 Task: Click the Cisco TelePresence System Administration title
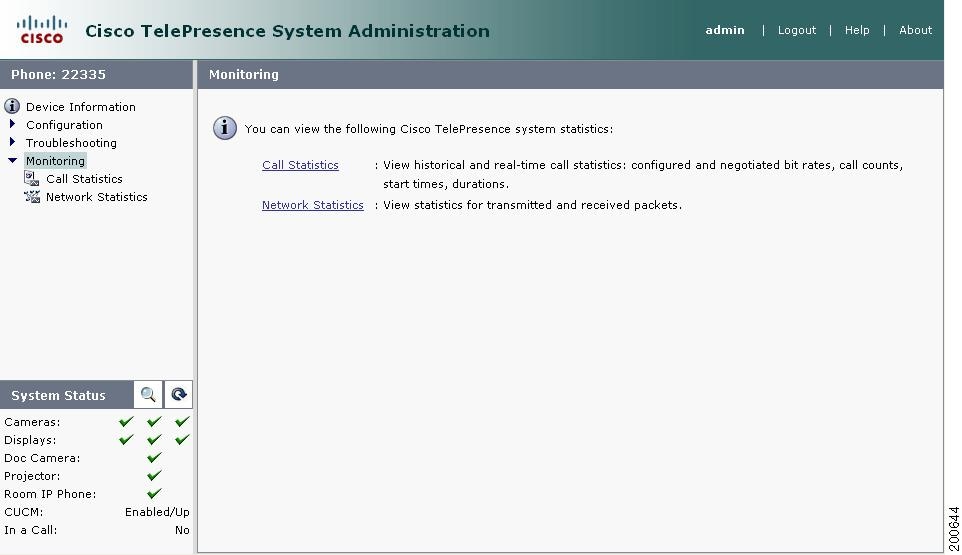coord(287,31)
